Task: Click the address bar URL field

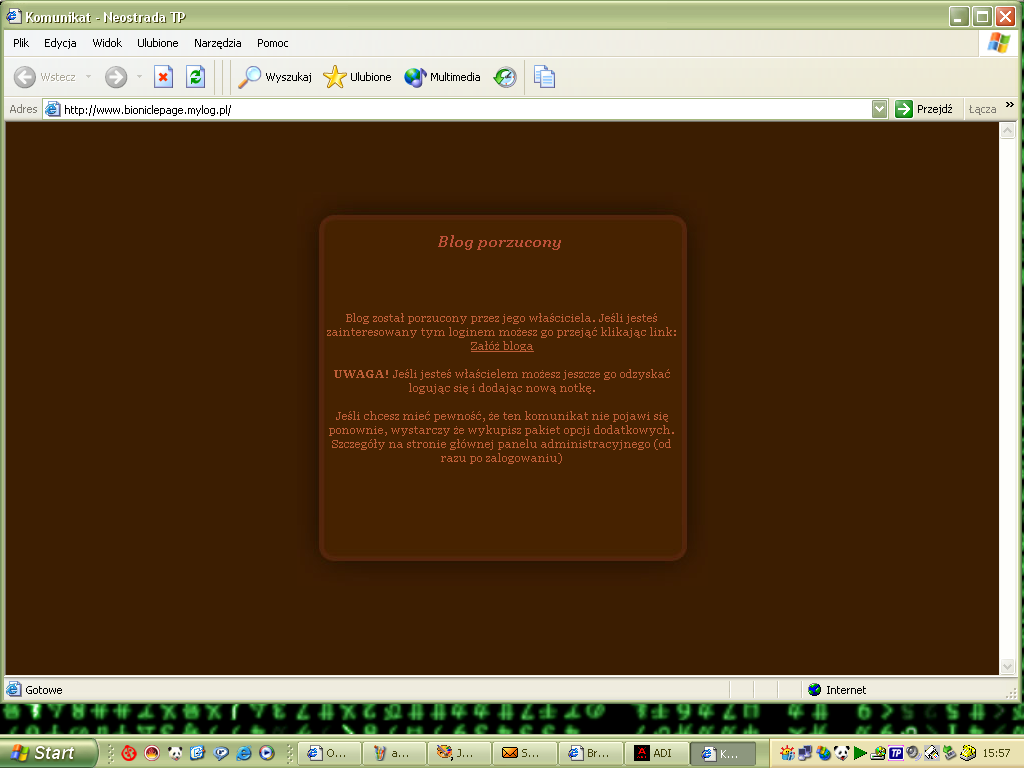Action: pos(457,109)
